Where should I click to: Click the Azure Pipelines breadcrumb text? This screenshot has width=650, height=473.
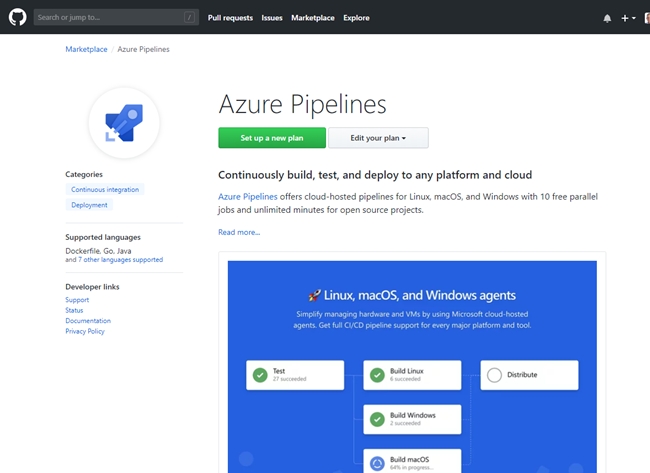tap(143, 49)
